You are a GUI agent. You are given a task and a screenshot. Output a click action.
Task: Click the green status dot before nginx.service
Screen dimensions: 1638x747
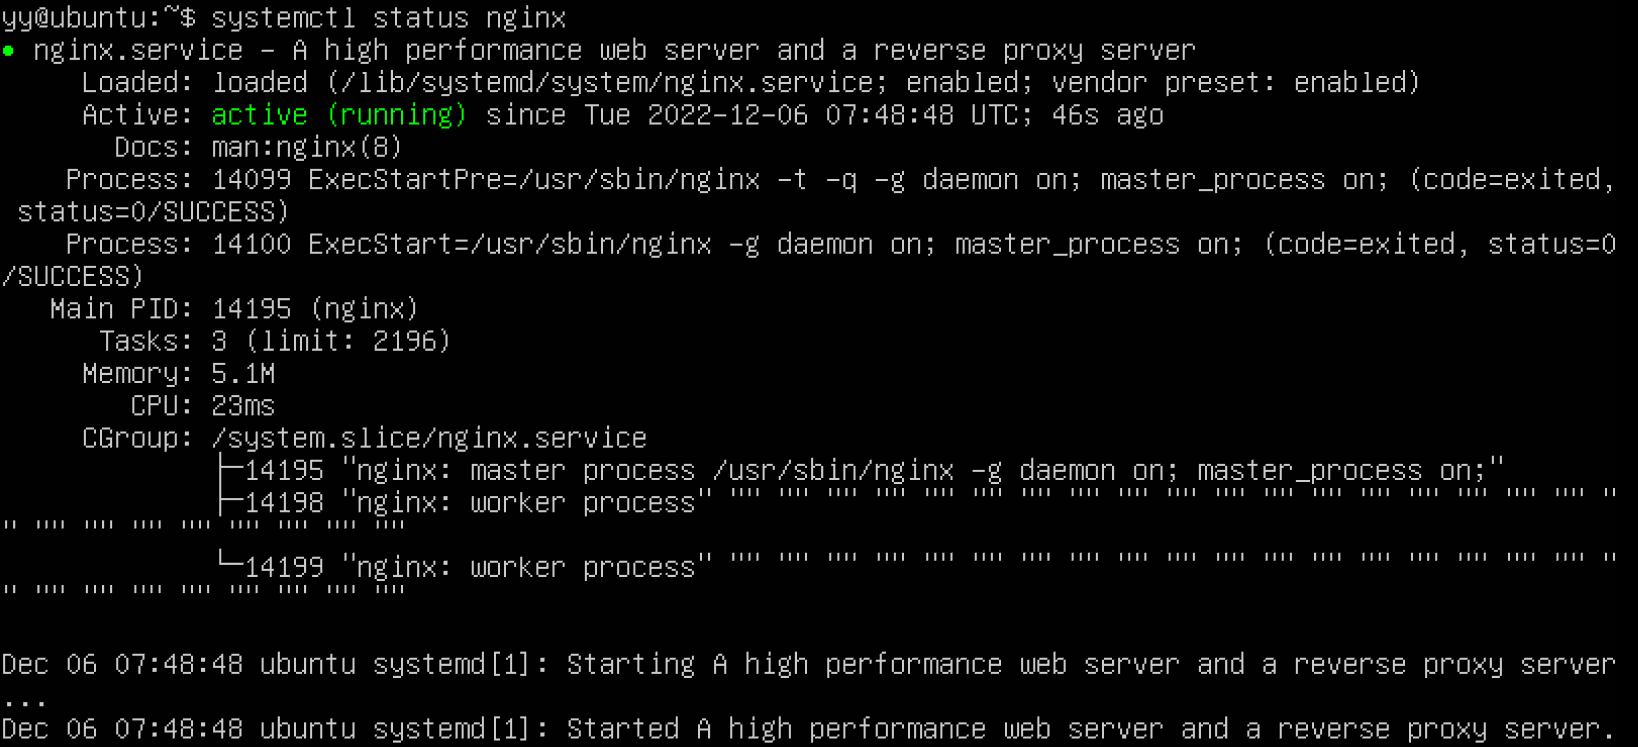(x=8, y=50)
